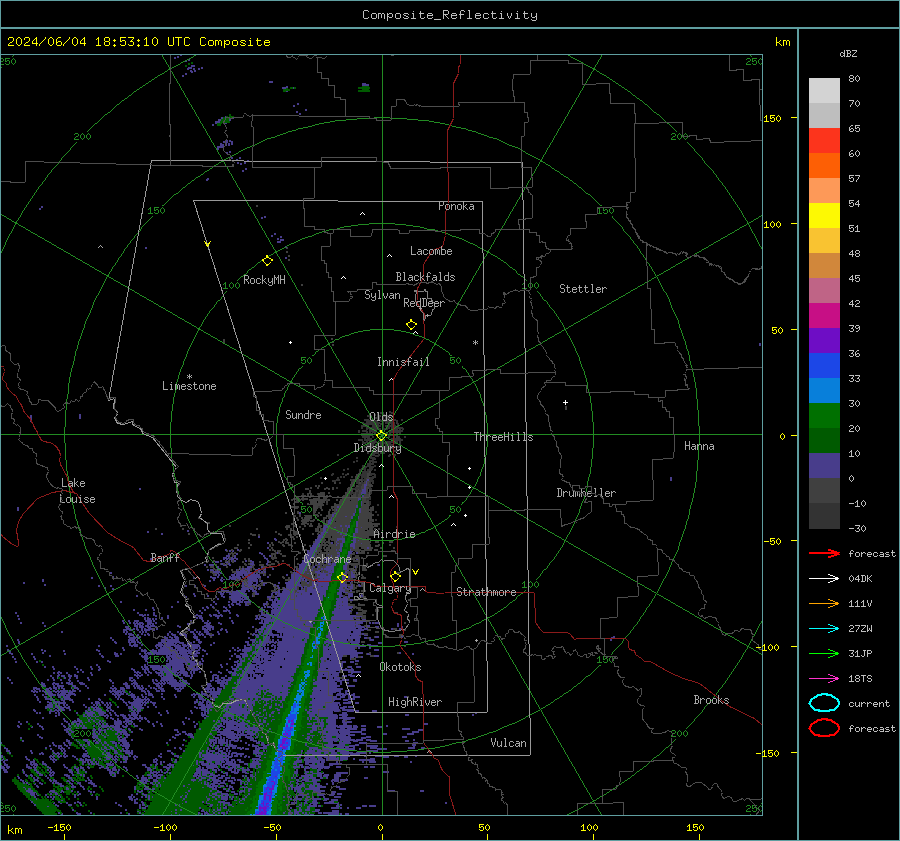Click the 'current' legend label
The height and width of the screenshot is (841, 900).
[869, 703]
